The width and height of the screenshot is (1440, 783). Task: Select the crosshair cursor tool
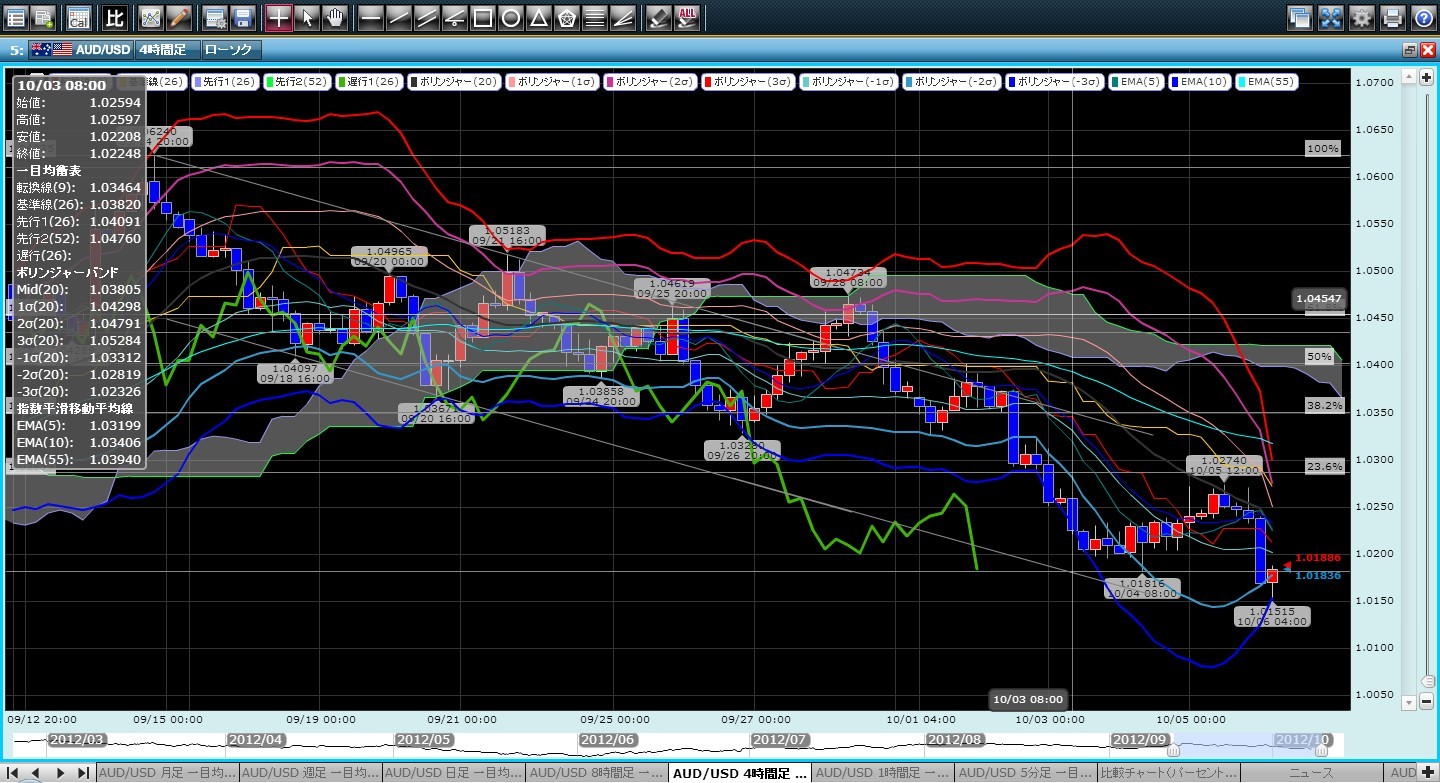tap(278, 17)
